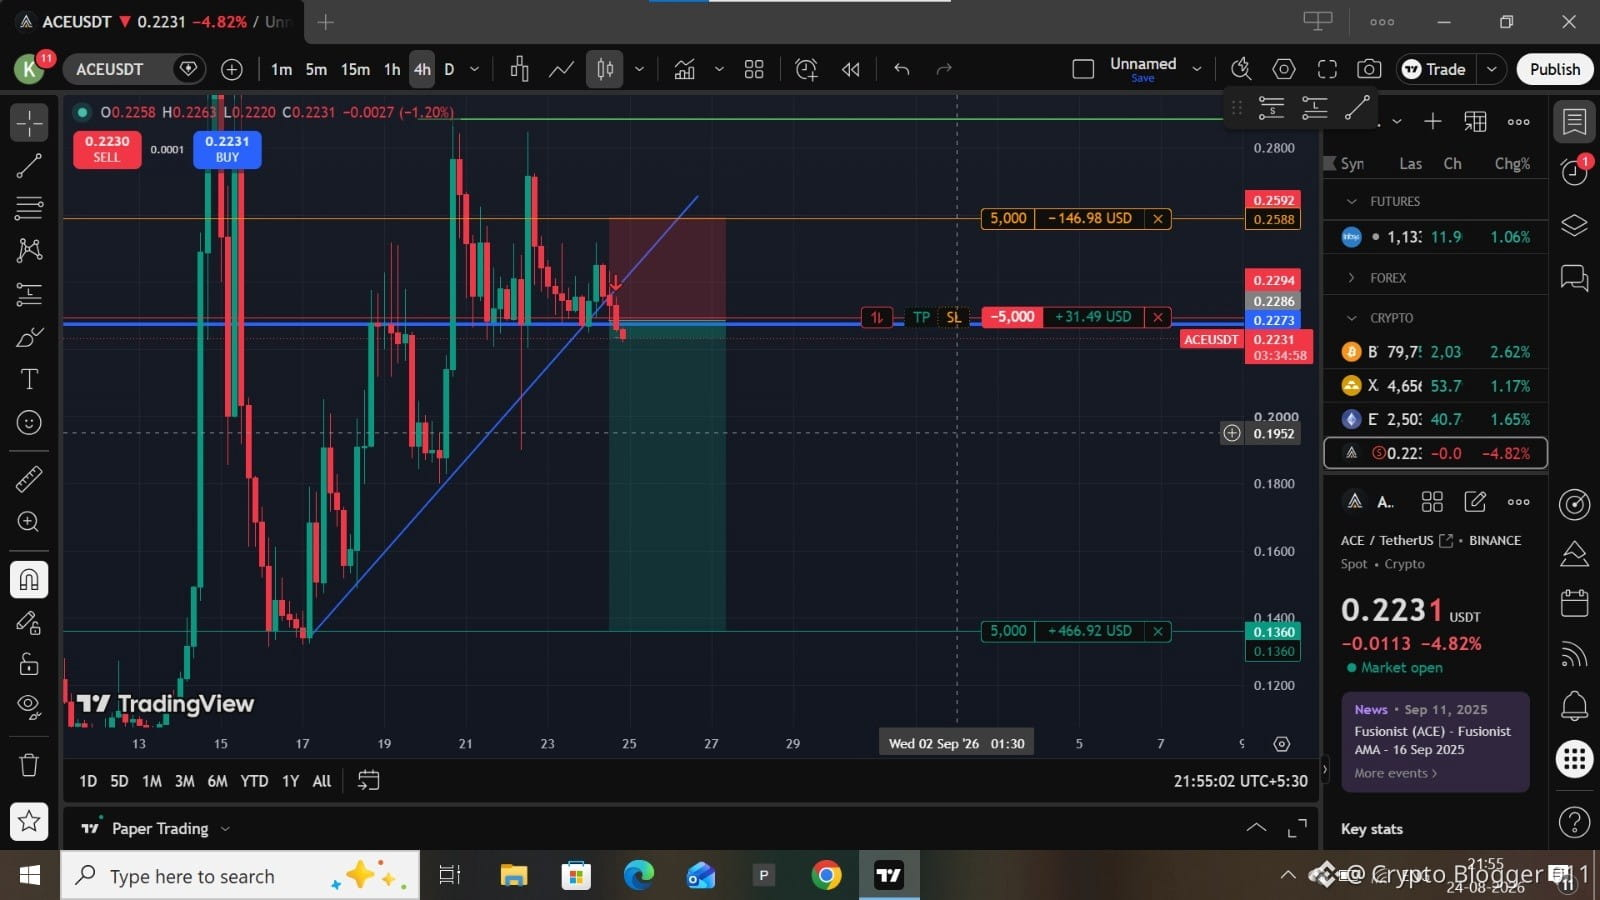1600x900 pixels.
Task: Undo the last chart action
Action: 902,69
